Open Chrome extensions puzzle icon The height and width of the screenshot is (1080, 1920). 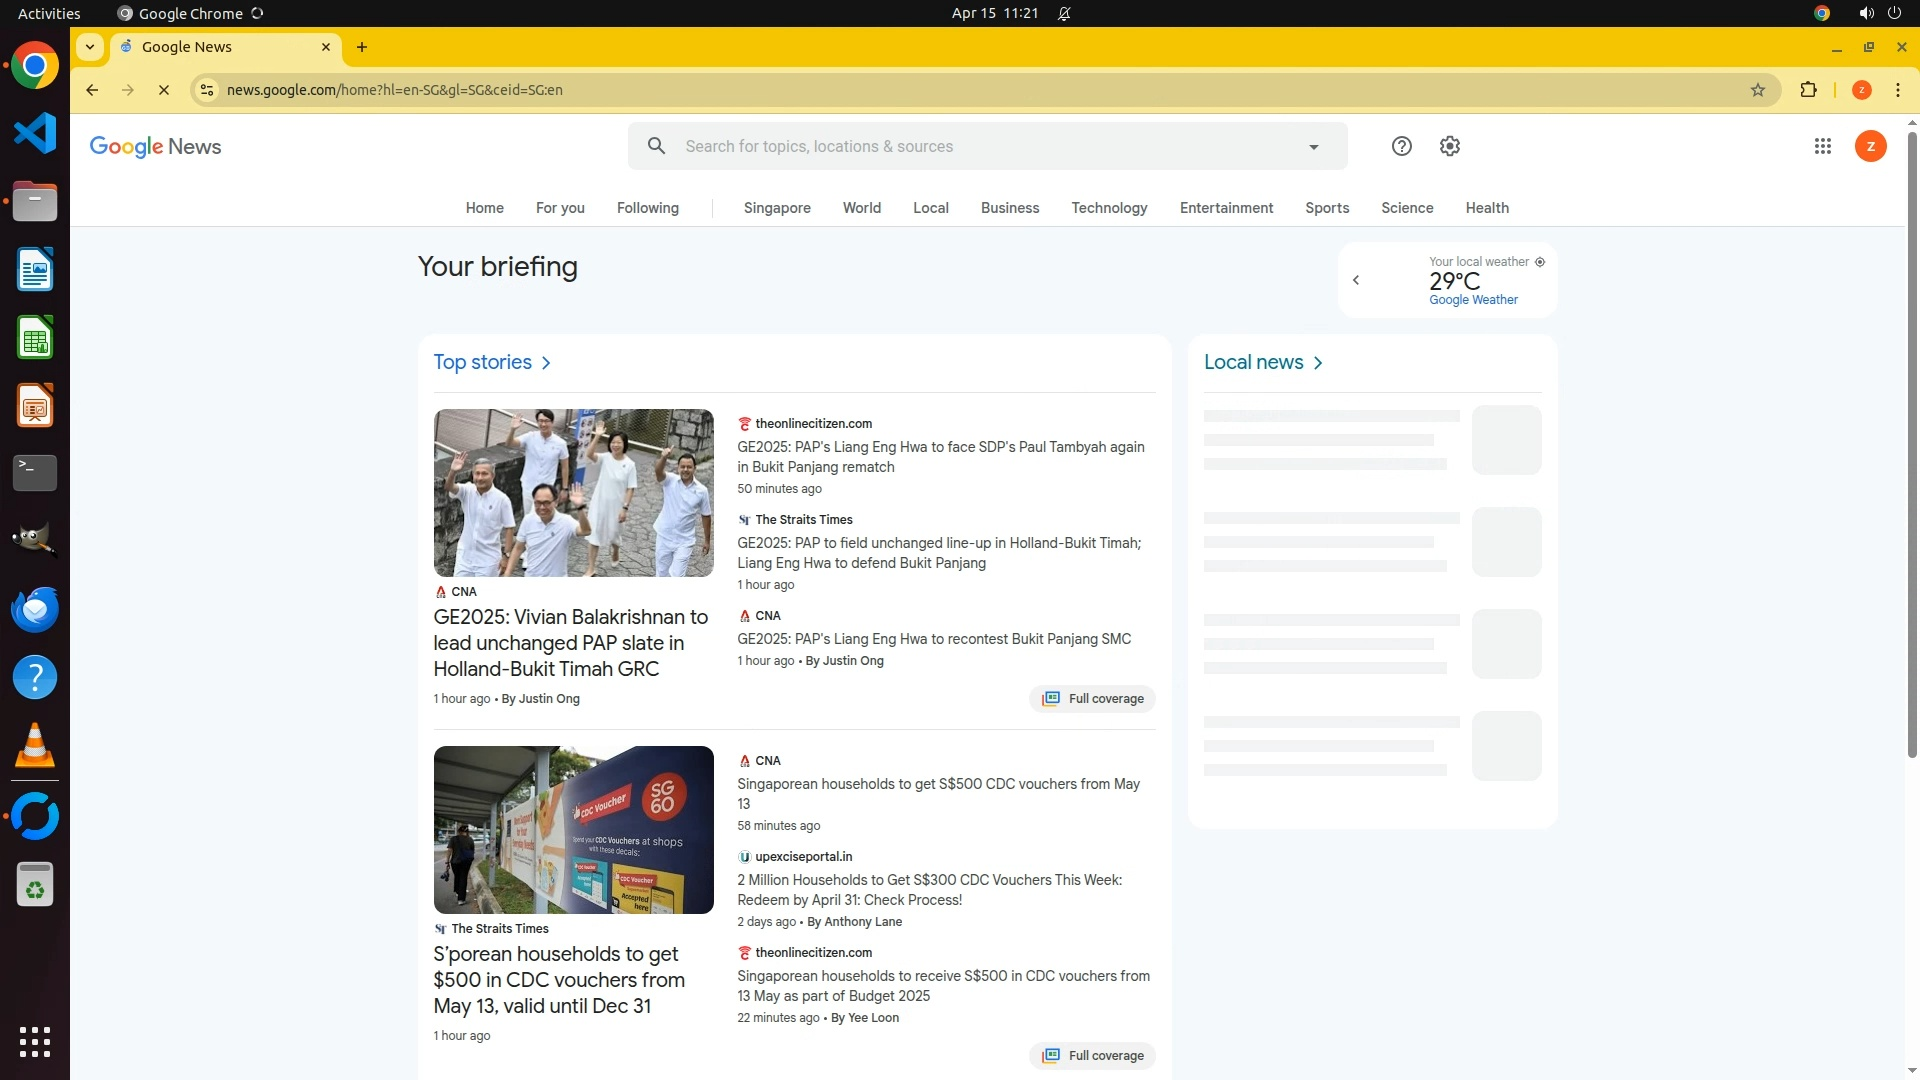(x=1808, y=90)
